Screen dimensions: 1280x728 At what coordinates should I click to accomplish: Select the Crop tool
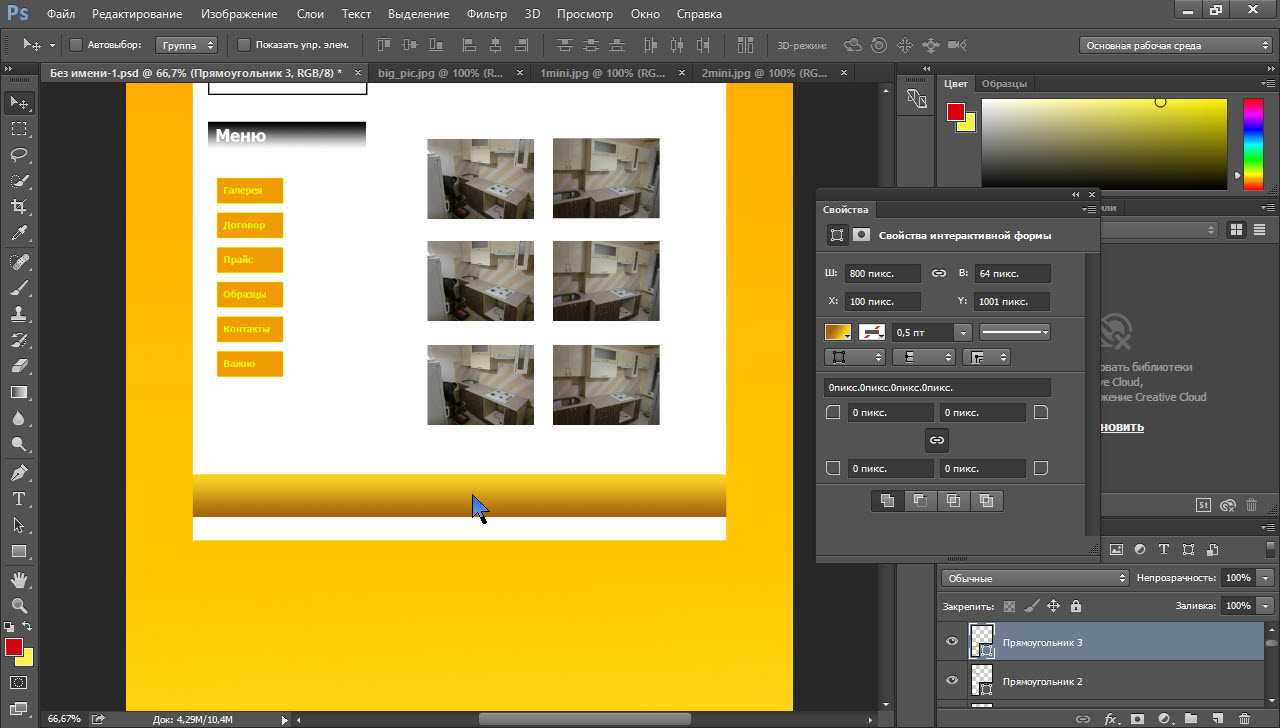point(19,207)
